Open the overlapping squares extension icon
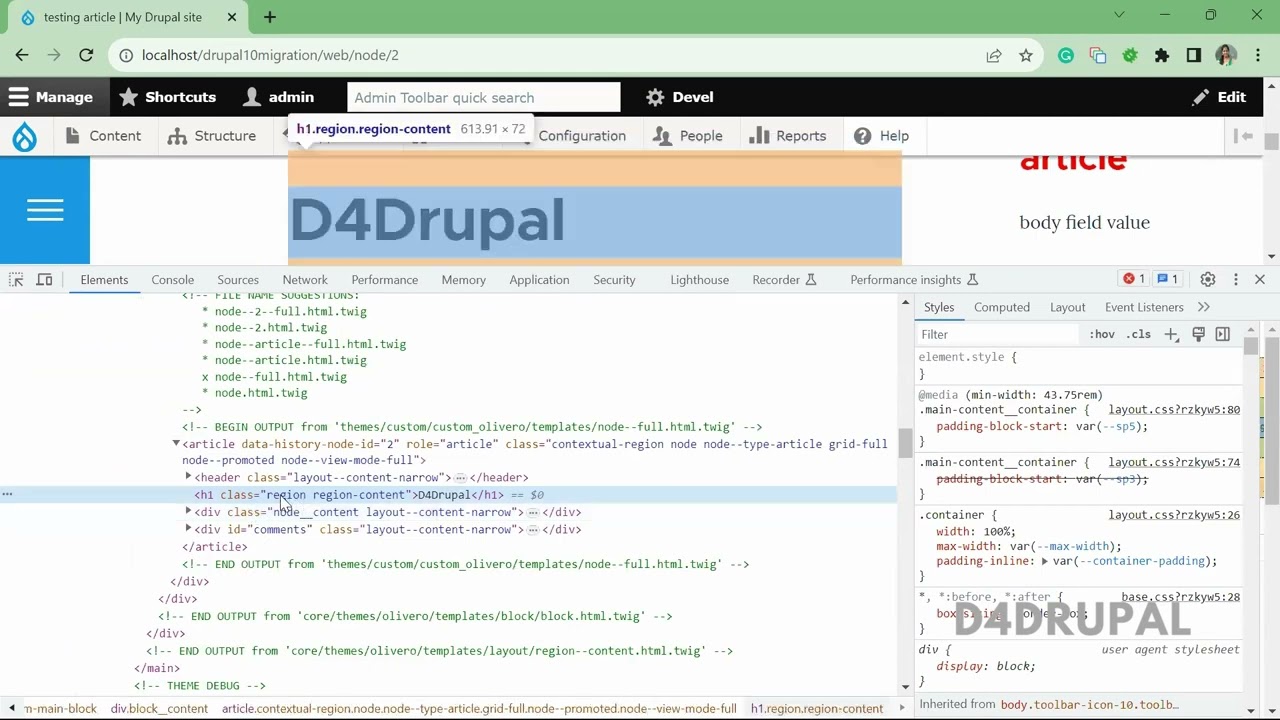 coord(1098,56)
